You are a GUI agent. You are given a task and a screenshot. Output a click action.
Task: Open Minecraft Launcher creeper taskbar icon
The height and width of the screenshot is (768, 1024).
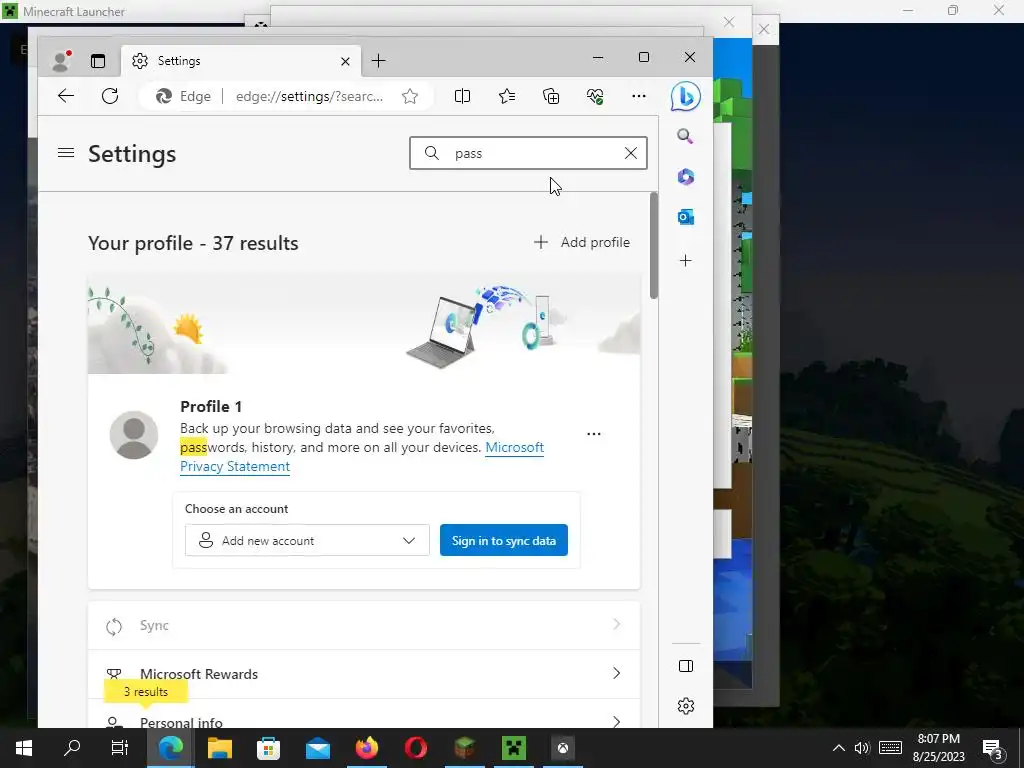pyautogui.click(x=514, y=748)
